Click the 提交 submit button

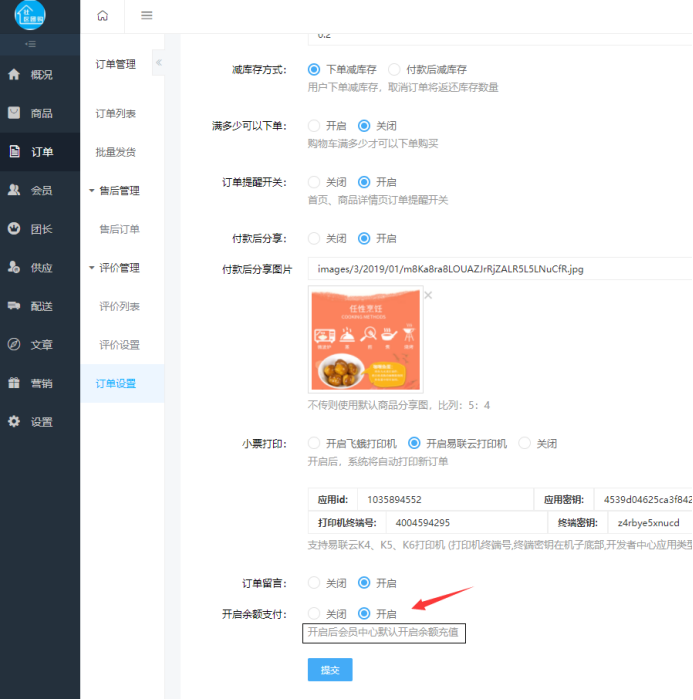coord(329,670)
